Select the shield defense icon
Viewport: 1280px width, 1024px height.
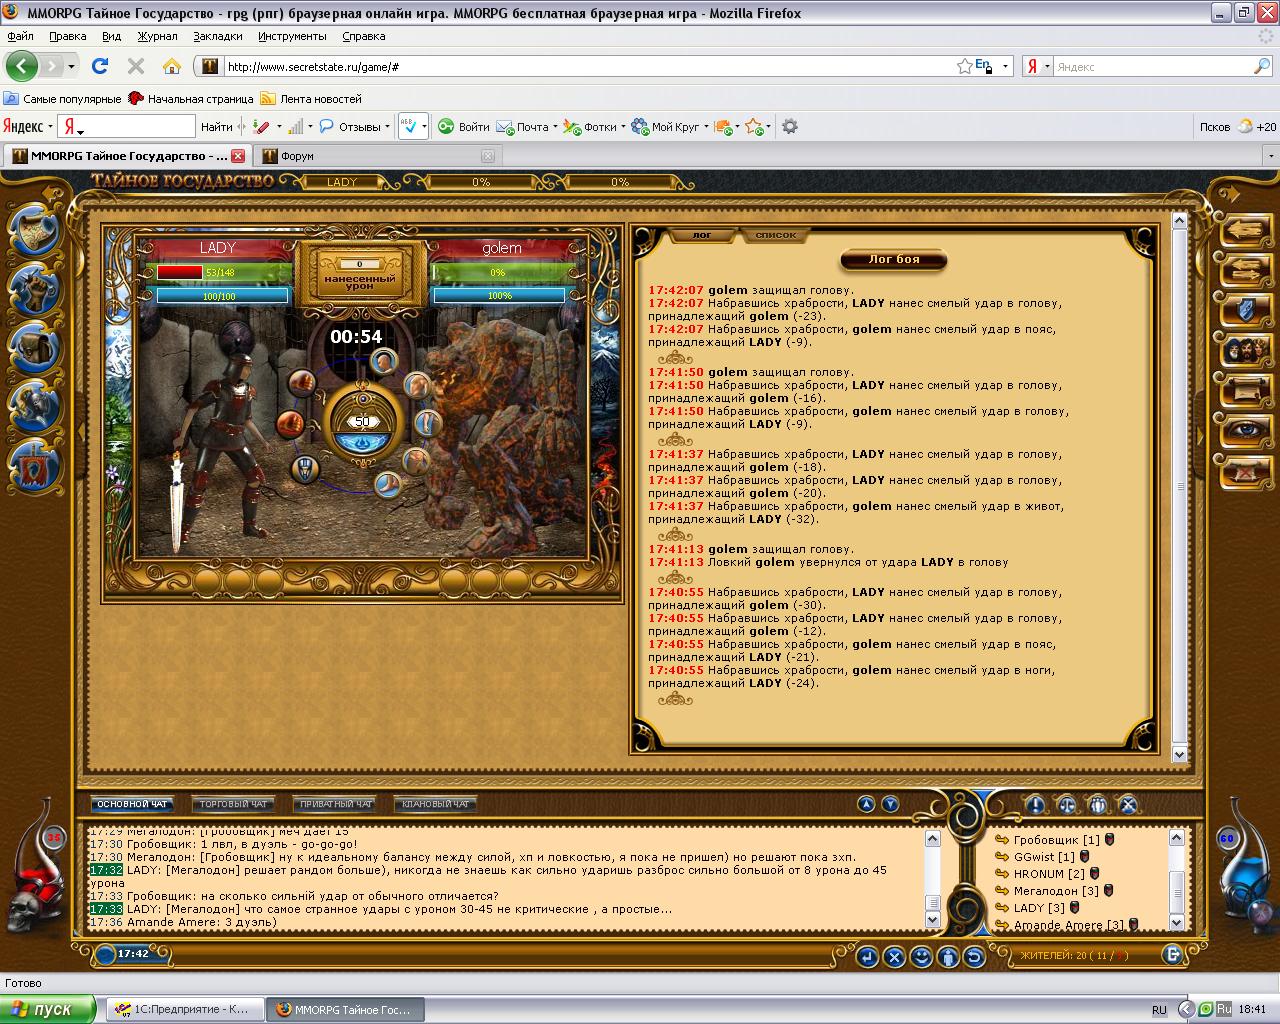(x=304, y=467)
